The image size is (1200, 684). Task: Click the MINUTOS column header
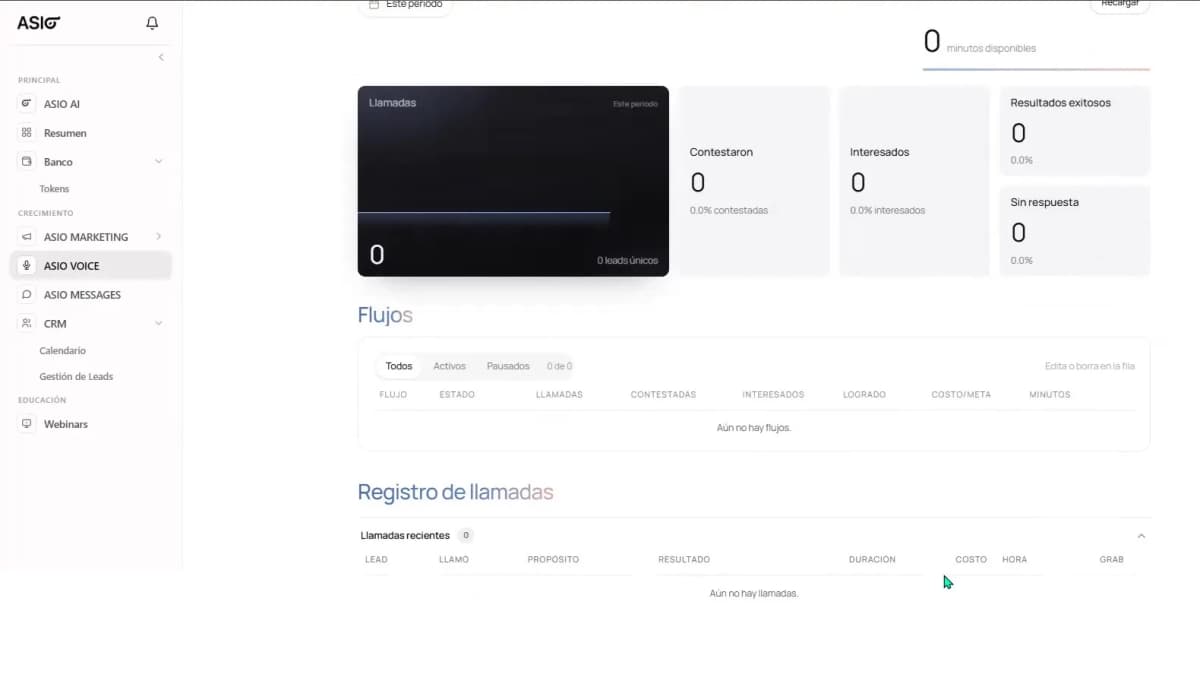coord(1050,395)
